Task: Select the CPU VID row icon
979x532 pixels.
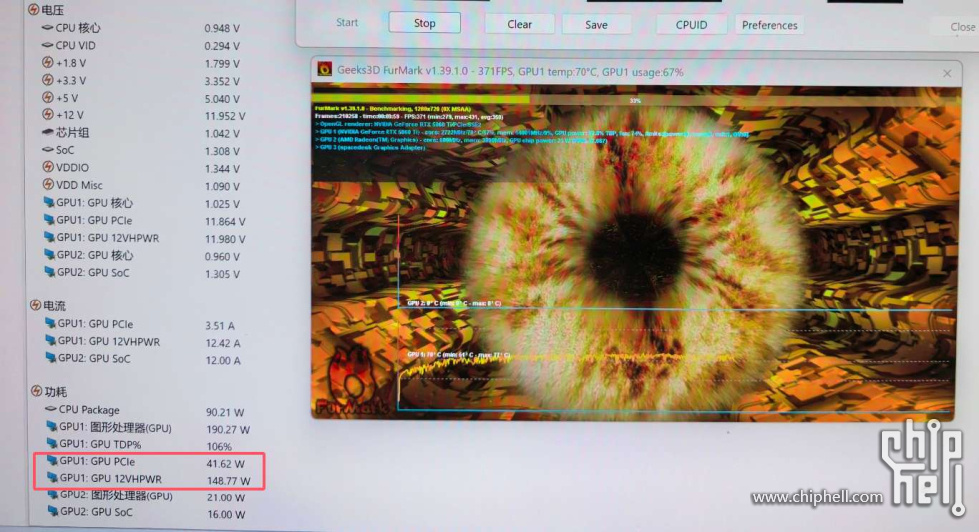Action: [x=47, y=45]
